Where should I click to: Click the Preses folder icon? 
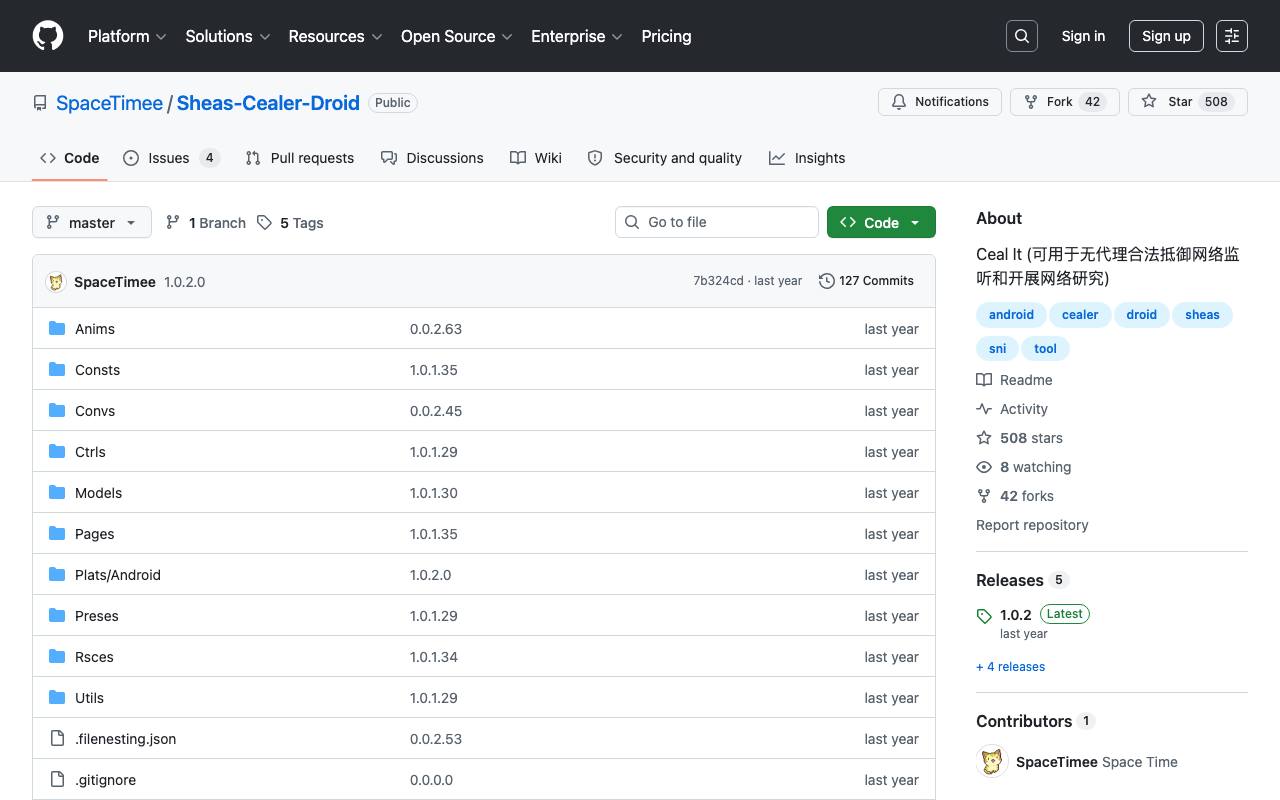pyautogui.click(x=57, y=615)
